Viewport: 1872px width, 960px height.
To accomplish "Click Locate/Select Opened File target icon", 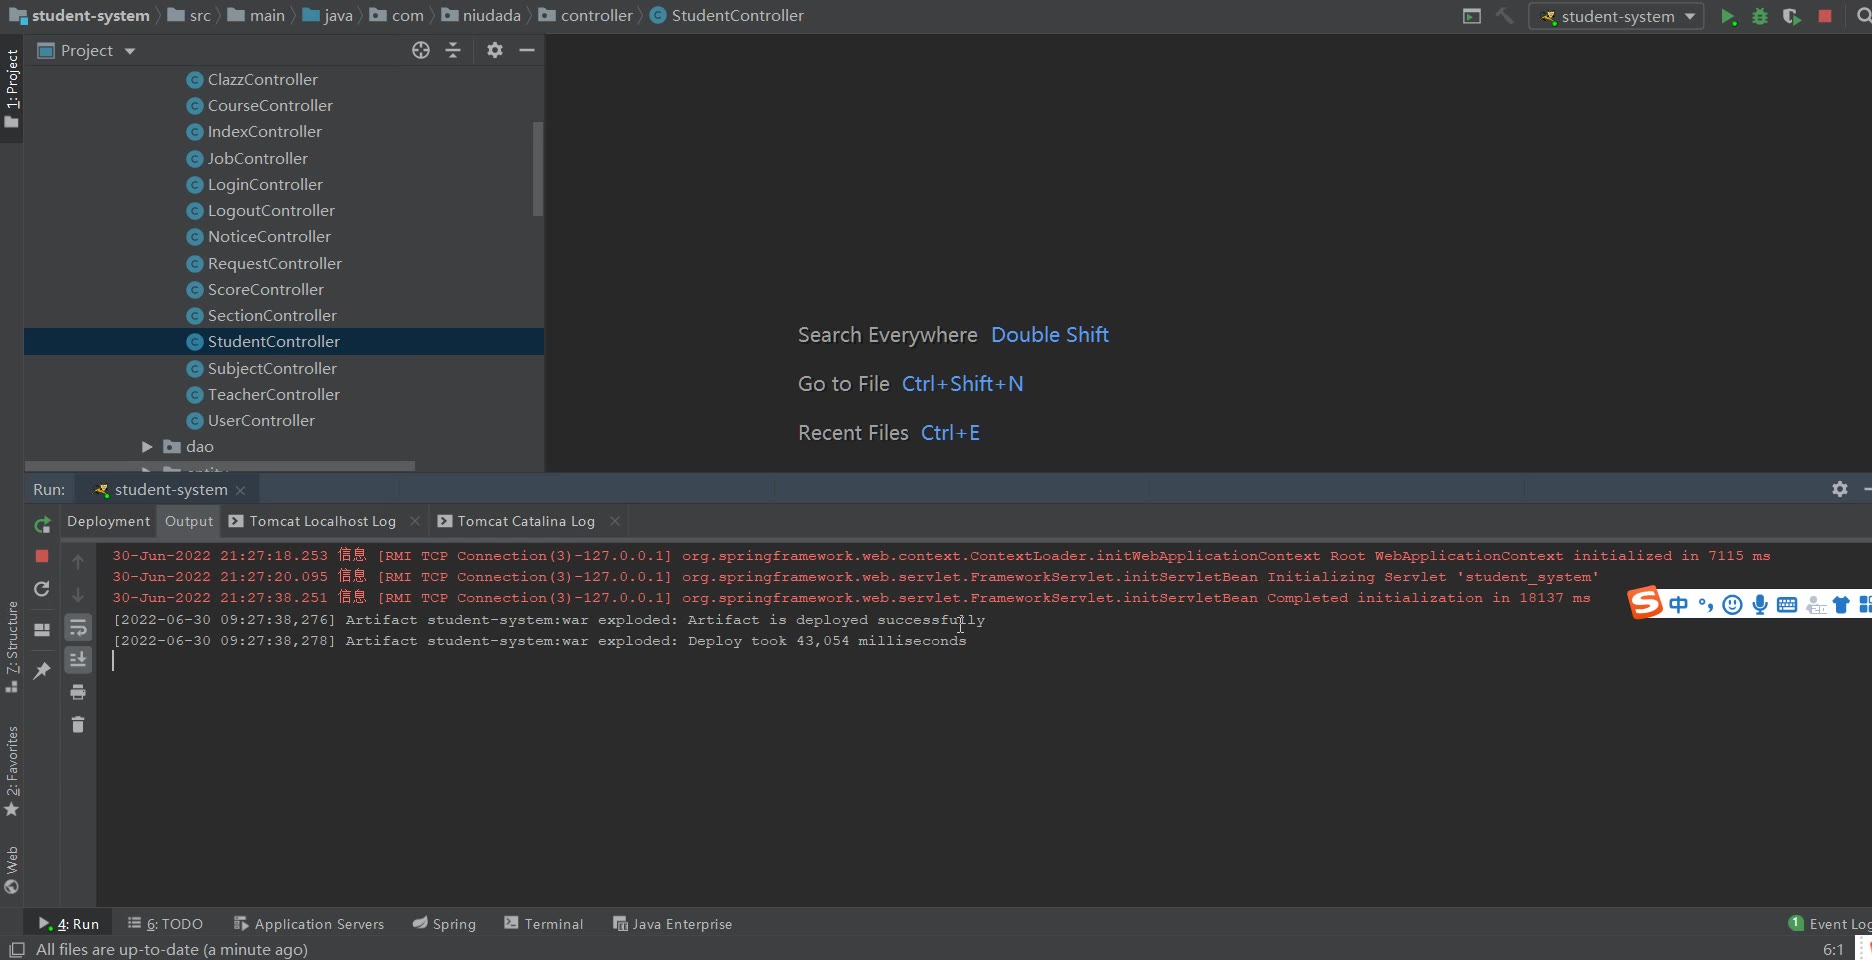I will click(x=421, y=51).
